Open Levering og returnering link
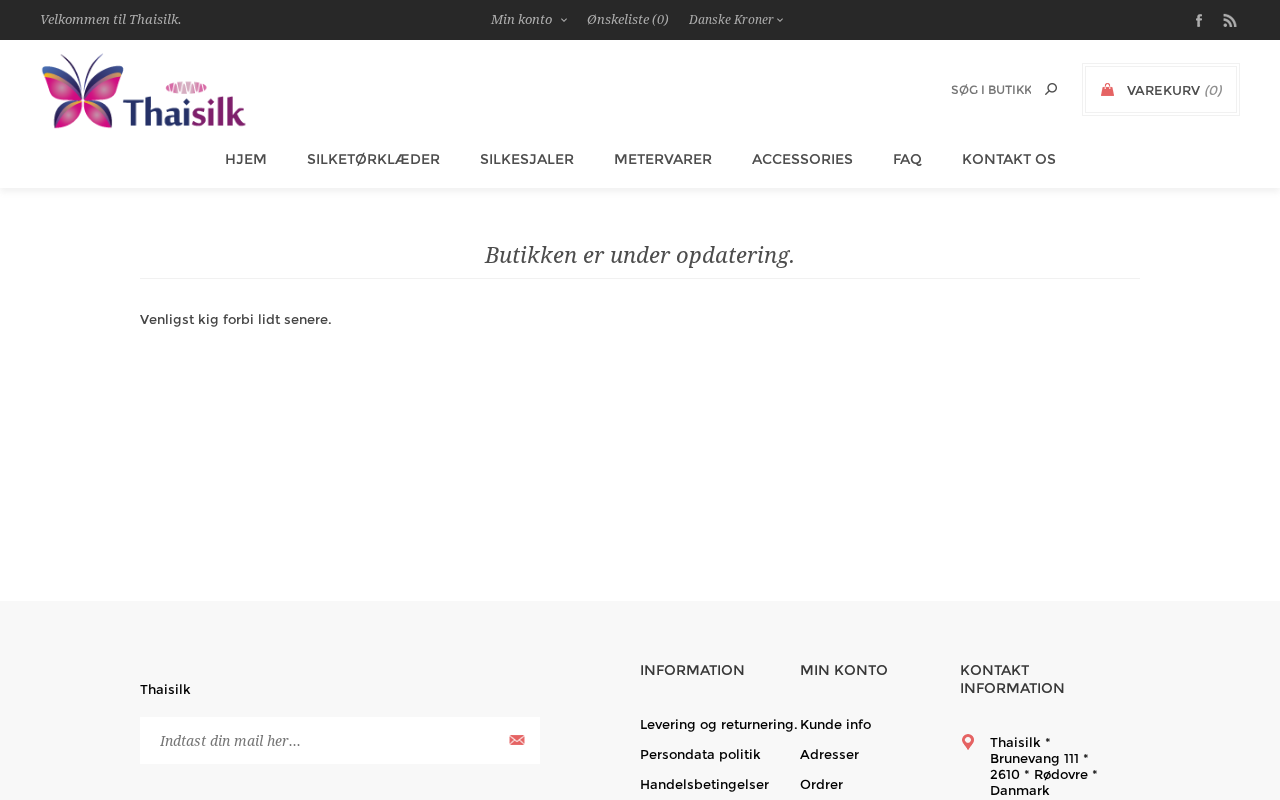1280x800 pixels. coord(718,724)
